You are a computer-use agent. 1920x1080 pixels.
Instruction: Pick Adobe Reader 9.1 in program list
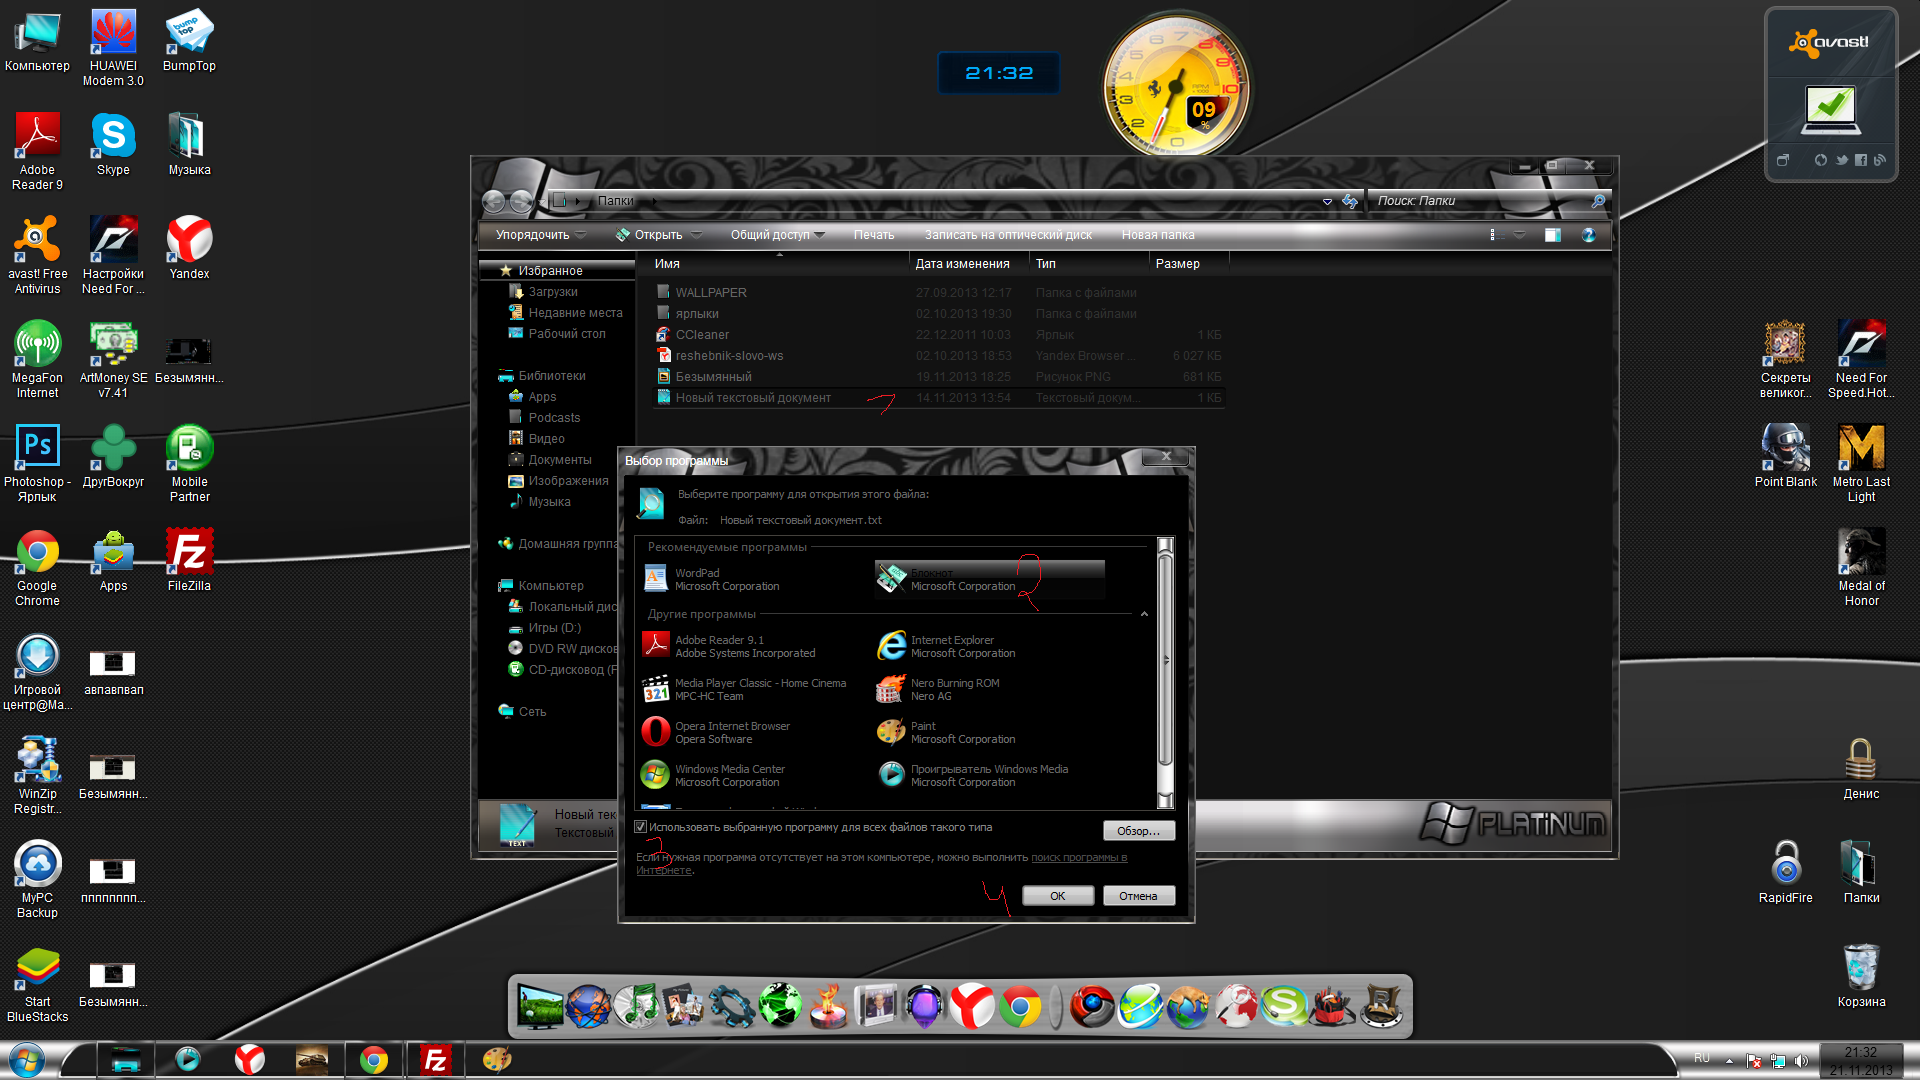click(730, 646)
